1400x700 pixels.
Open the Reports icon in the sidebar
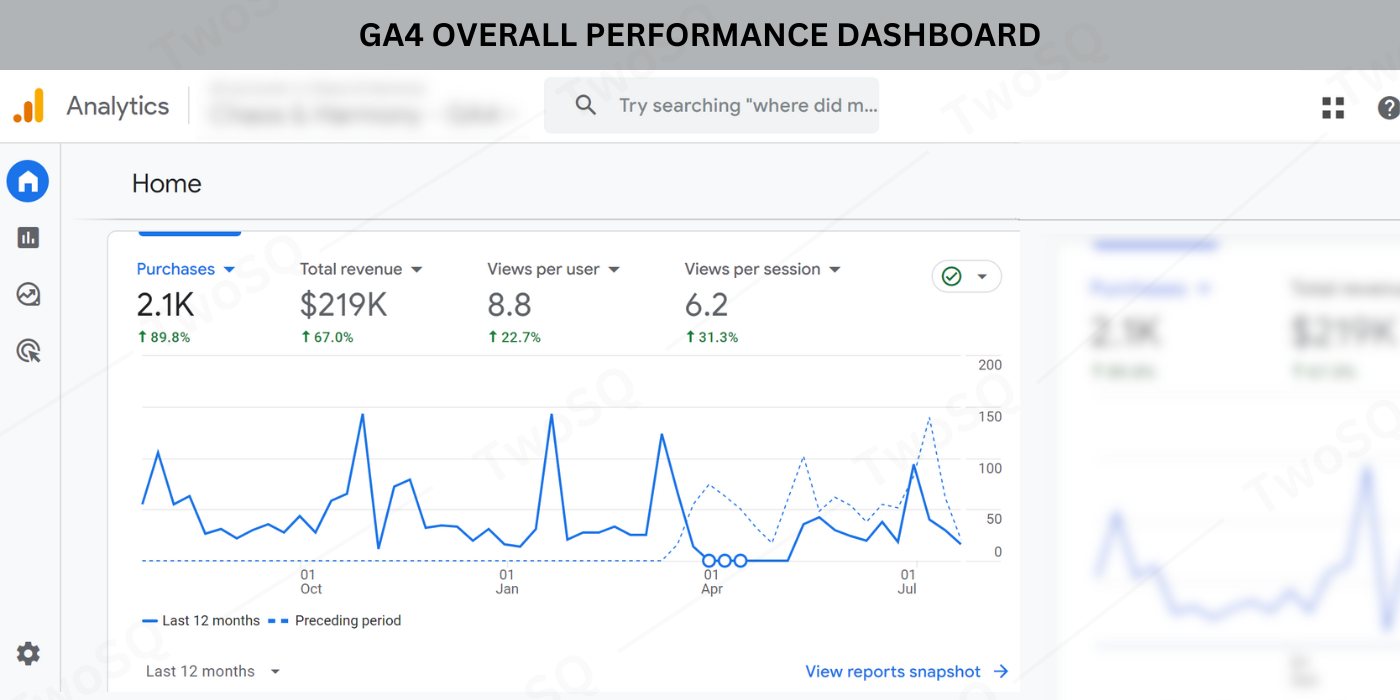[28, 237]
